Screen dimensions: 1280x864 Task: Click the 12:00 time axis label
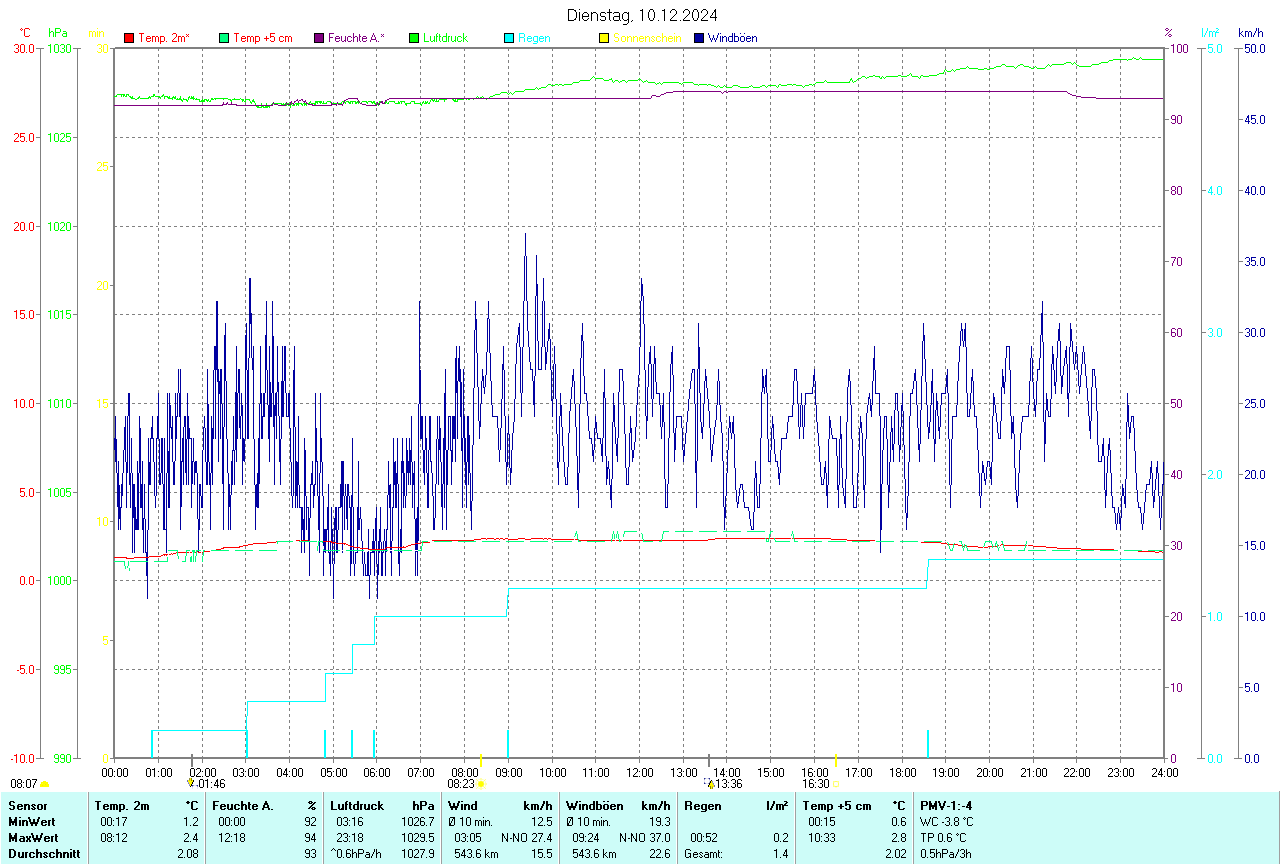coord(640,772)
